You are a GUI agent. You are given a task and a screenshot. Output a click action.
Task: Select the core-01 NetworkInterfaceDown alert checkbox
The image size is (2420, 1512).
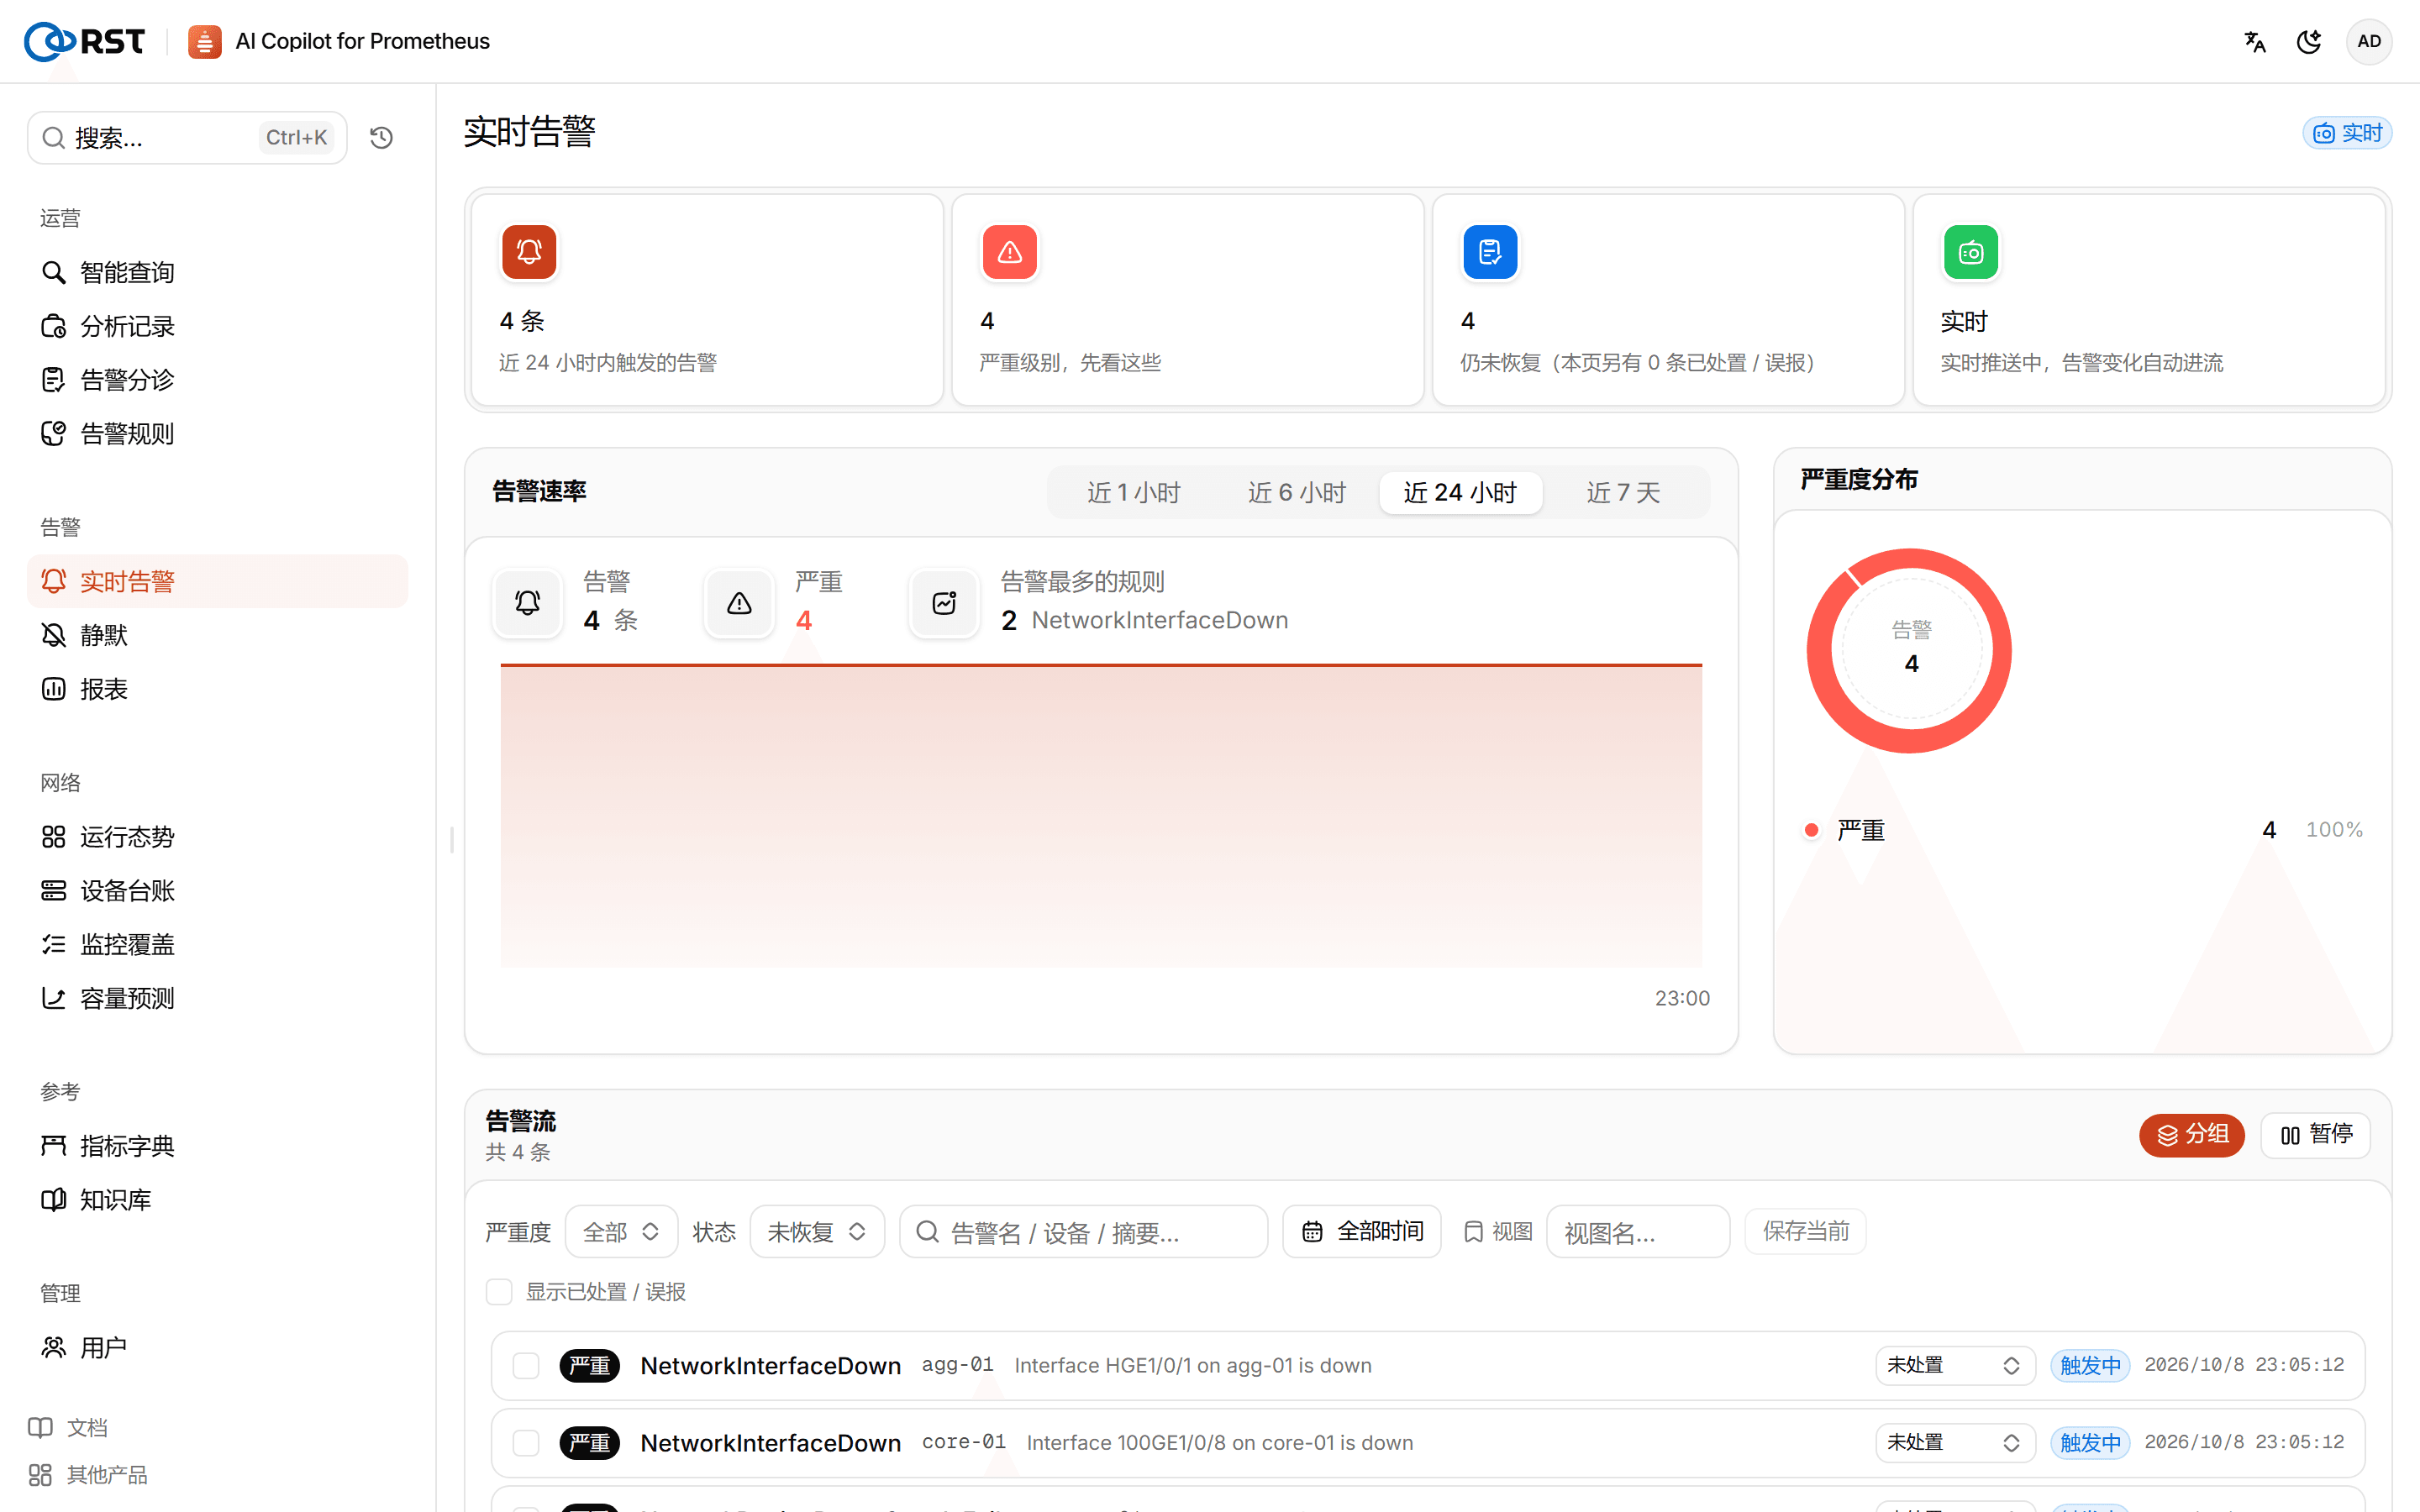tap(526, 1443)
